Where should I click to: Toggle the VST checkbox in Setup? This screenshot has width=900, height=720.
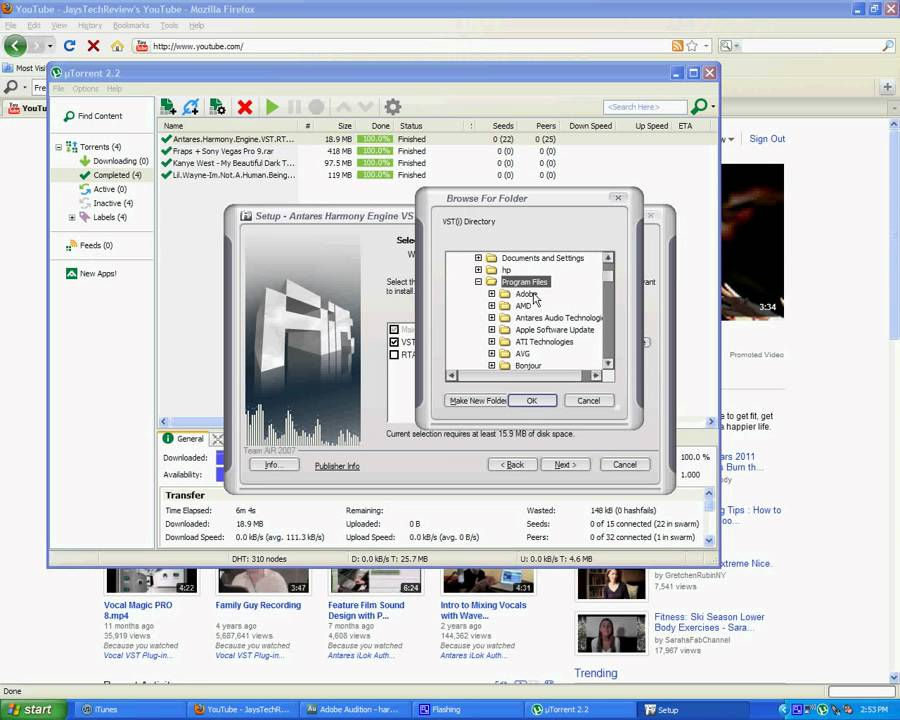pyautogui.click(x=394, y=342)
